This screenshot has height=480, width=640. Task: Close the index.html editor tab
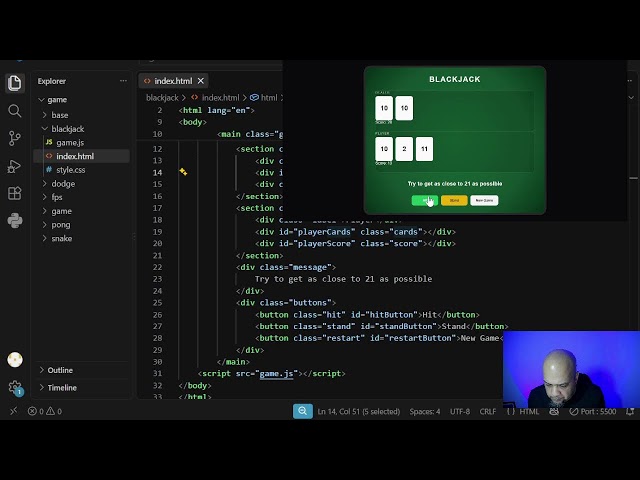click(200, 81)
